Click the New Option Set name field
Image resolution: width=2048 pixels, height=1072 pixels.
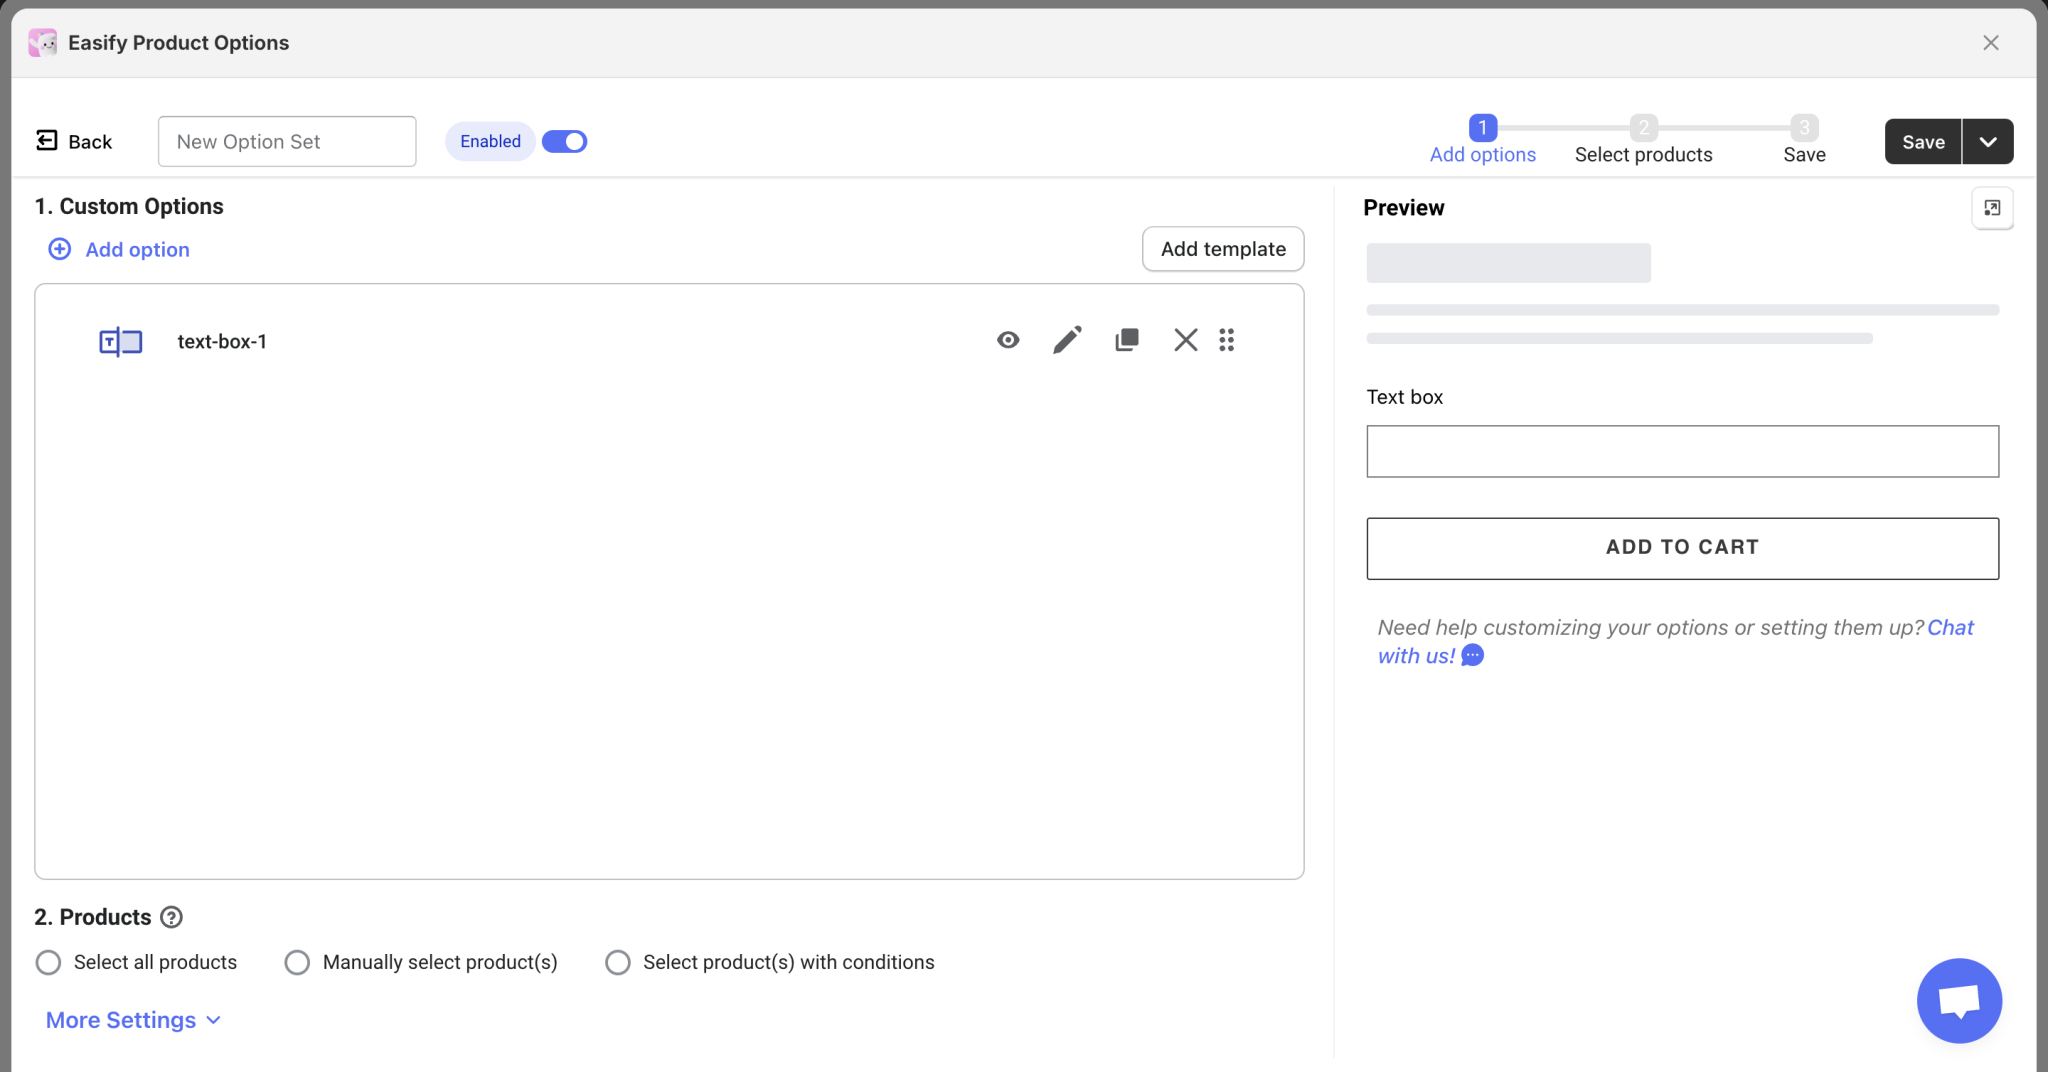(x=287, y=142)
